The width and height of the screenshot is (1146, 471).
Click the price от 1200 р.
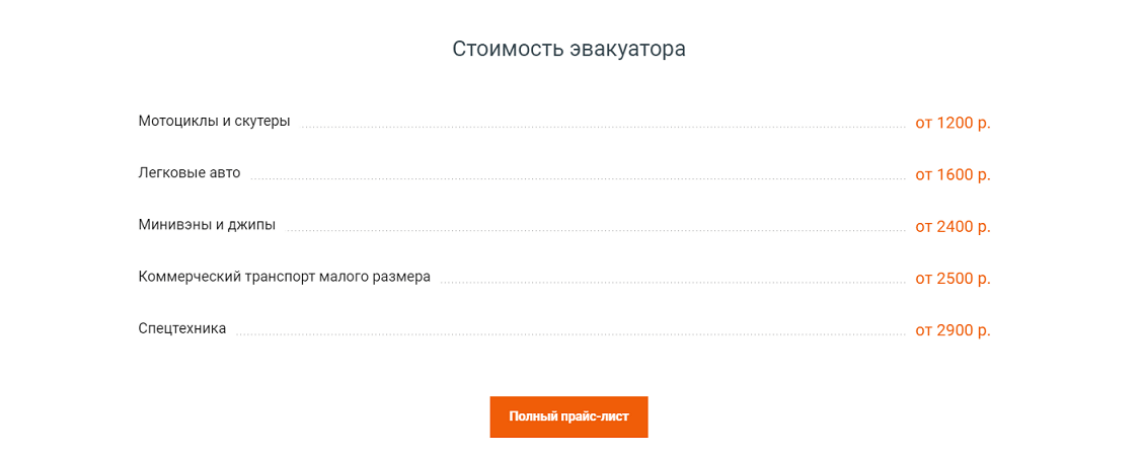point(953,123)
